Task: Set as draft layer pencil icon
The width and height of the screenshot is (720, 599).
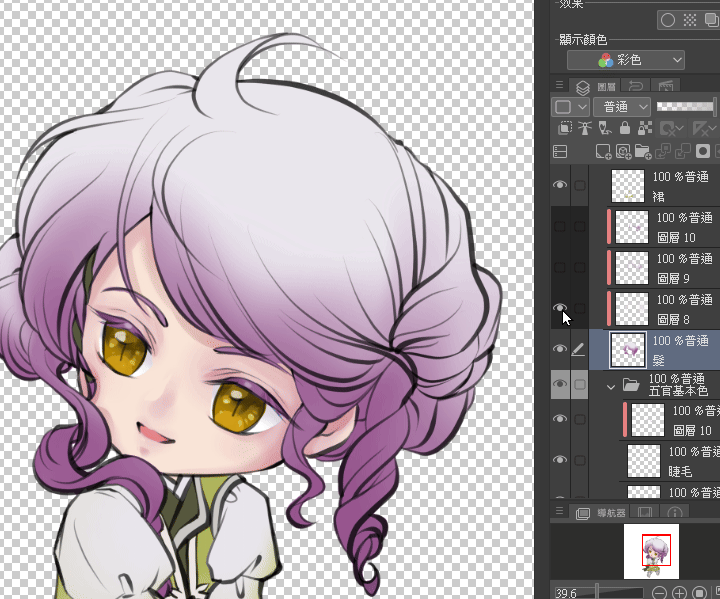Action: (605, 128)
